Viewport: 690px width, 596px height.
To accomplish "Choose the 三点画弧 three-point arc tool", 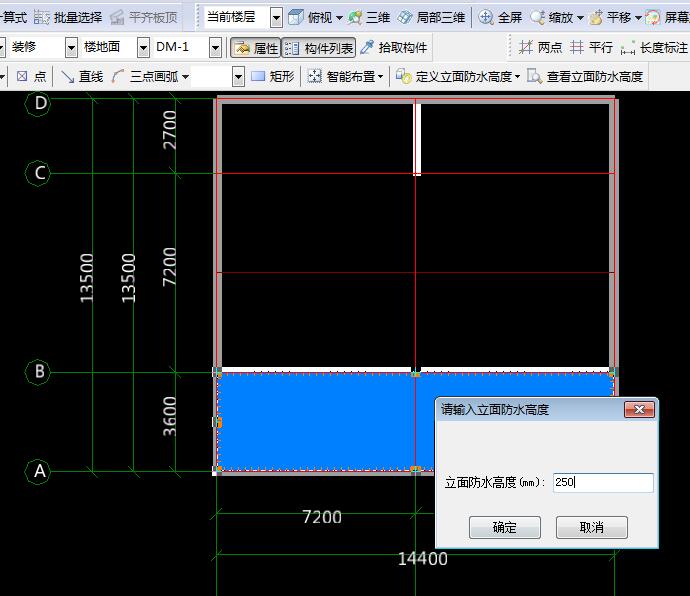I will 145,77.
